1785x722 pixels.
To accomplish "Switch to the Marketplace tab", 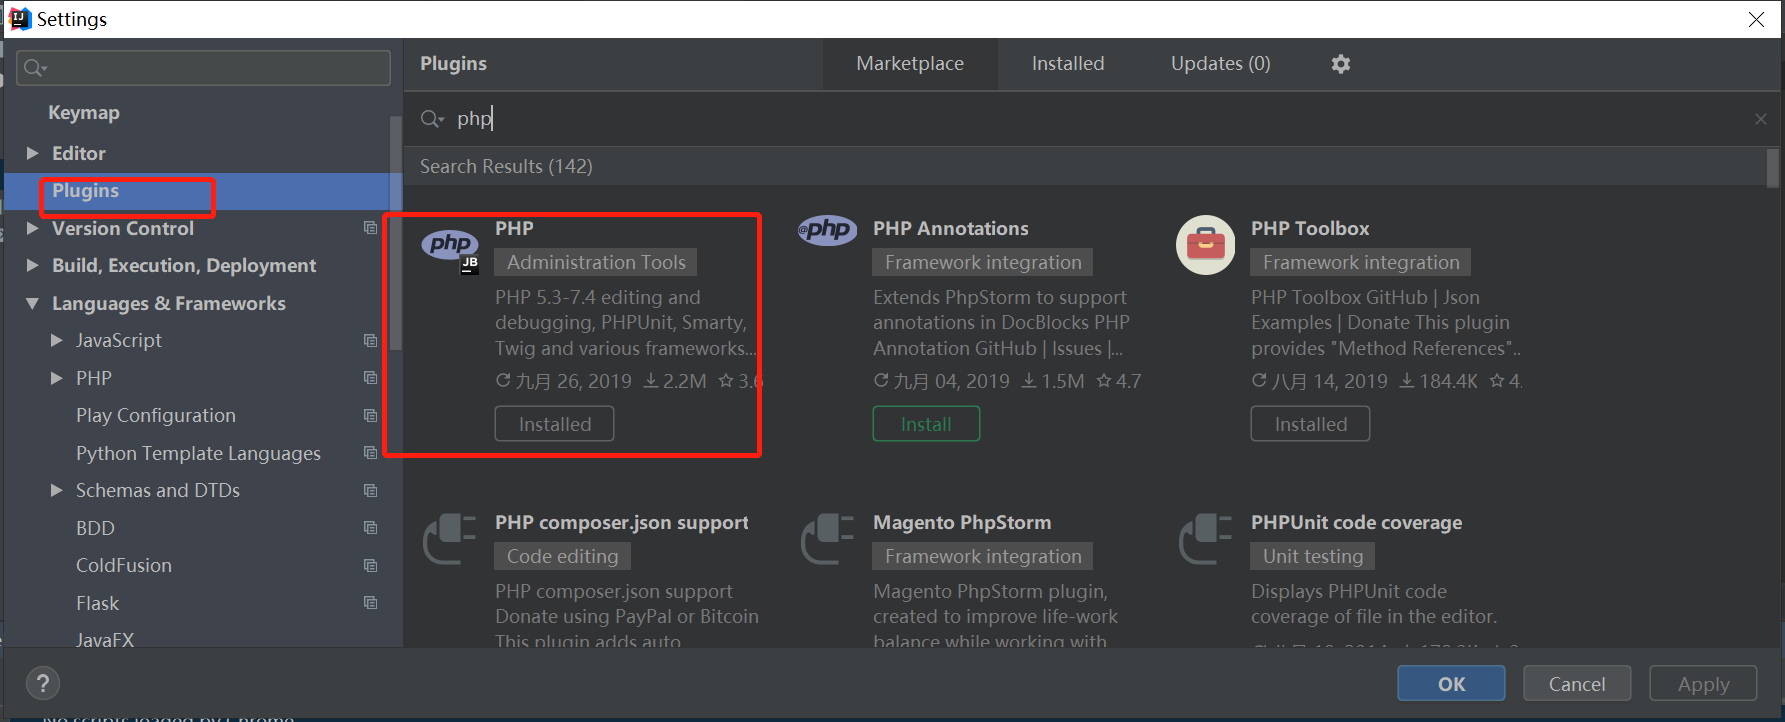I will pos(910,64).
